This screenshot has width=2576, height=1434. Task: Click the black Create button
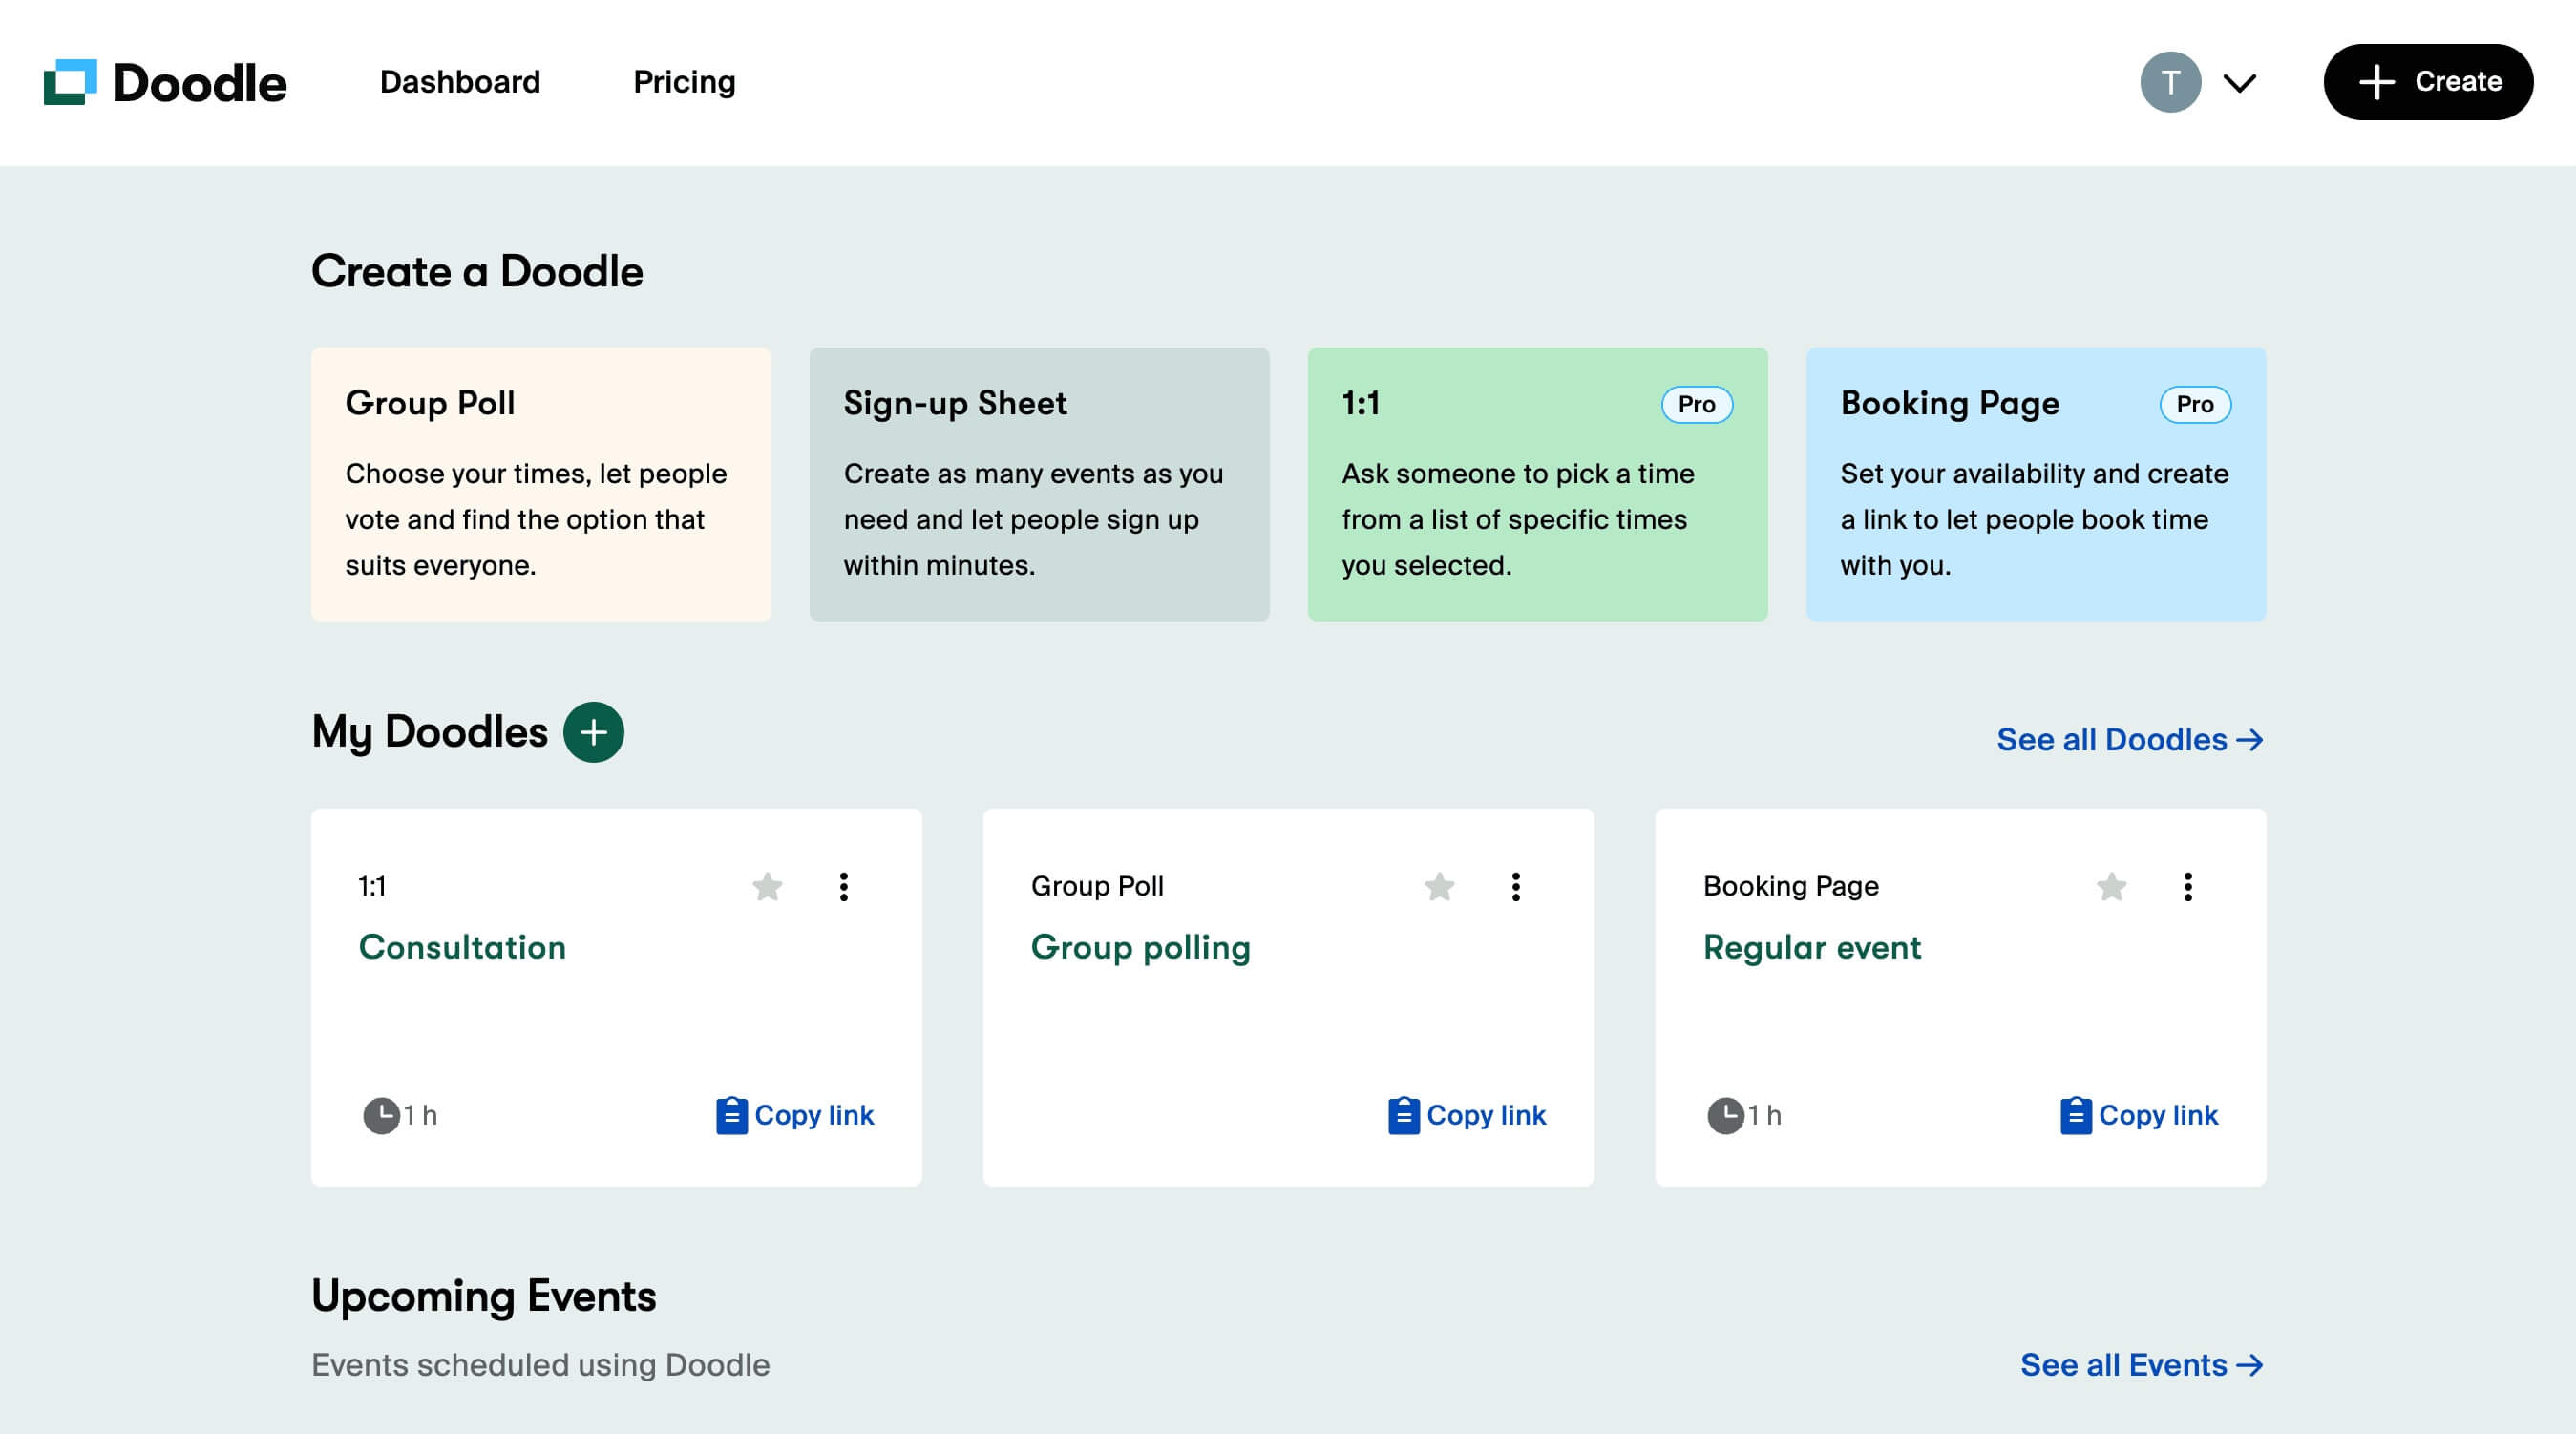pyautogui.click(x=2428, y=82)
